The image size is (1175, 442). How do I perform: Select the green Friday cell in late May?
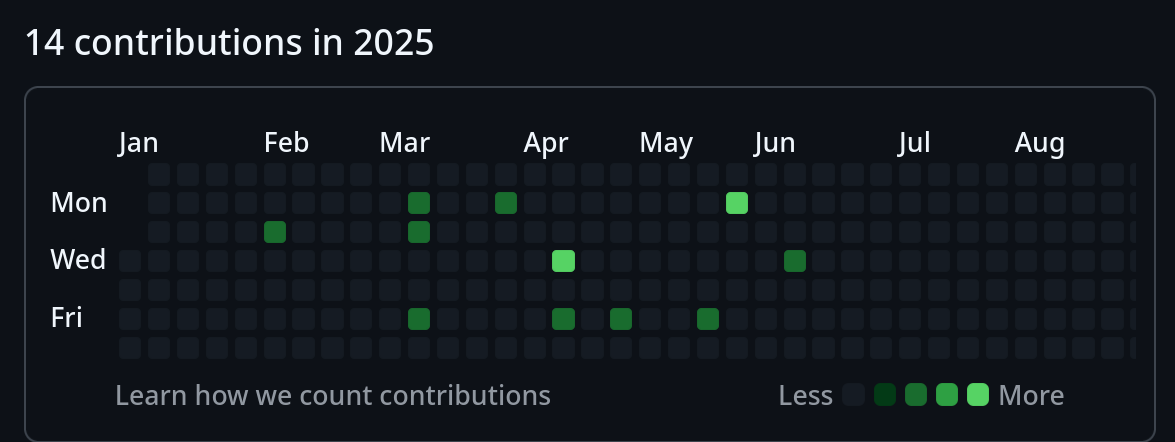click(x=708, y=318)
